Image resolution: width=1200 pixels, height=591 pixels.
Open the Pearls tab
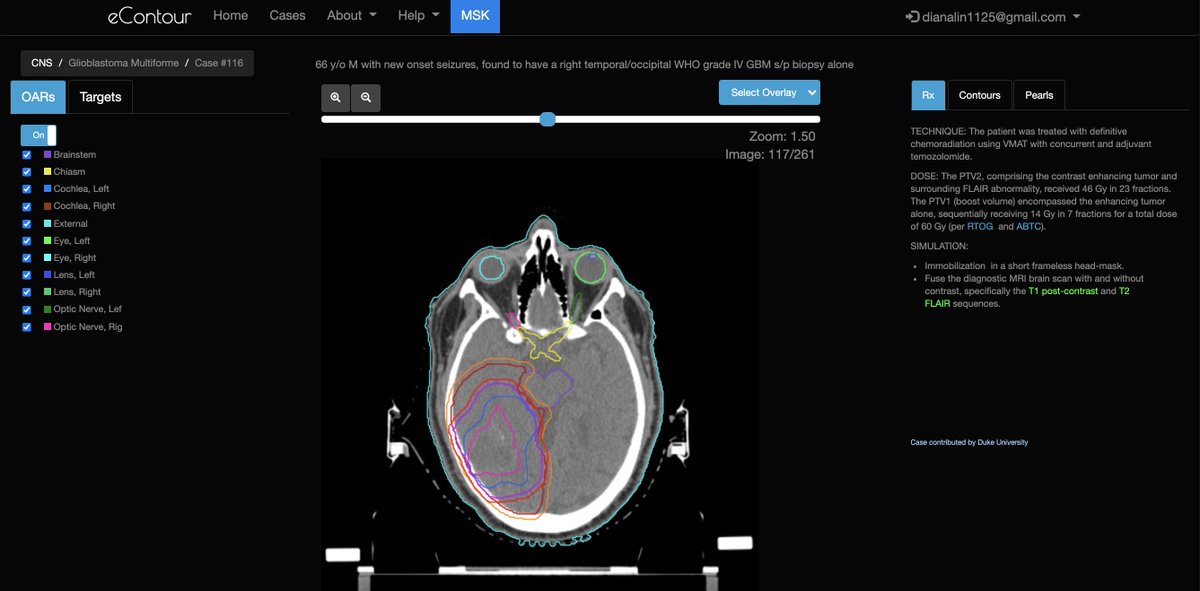point(1039,95)
